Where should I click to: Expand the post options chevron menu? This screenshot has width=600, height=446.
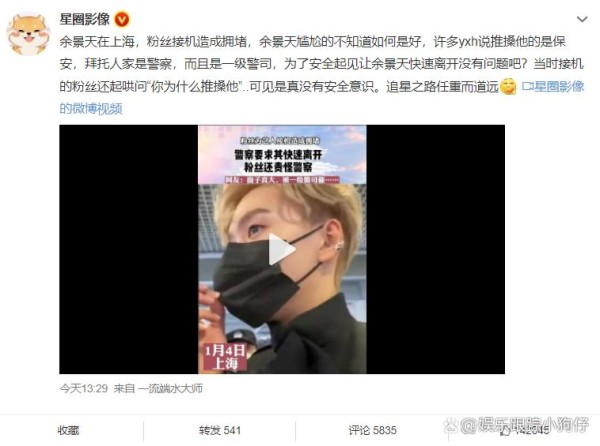(582, 19)
